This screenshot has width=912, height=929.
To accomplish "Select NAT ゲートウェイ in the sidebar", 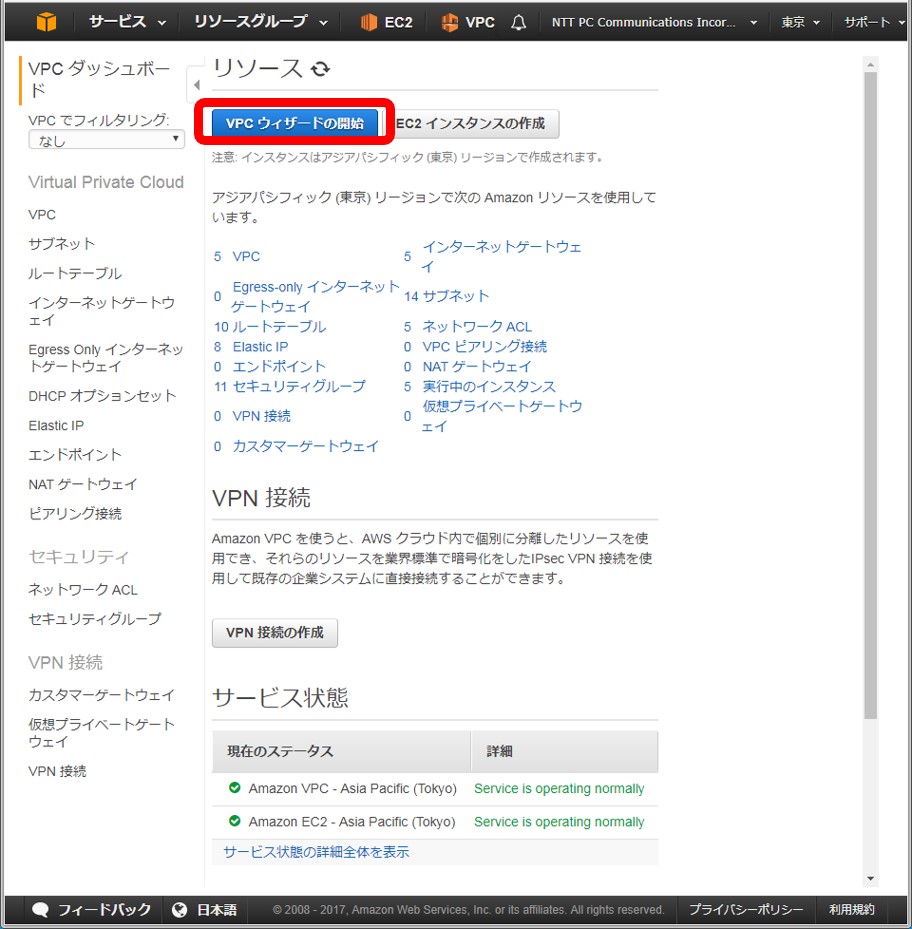I will pos(82,484).
